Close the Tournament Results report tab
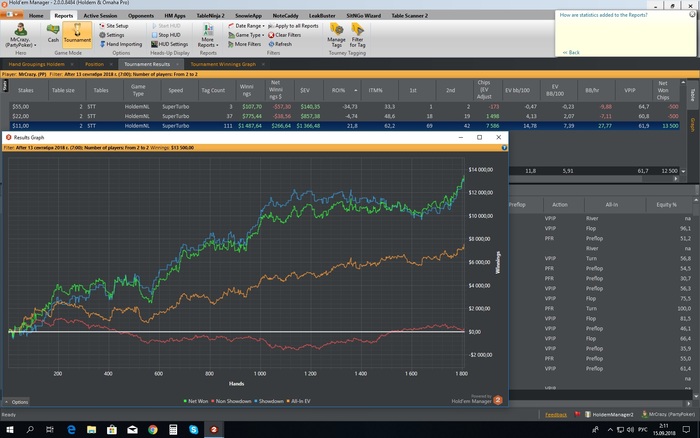Screen dimensions: 700x438 coord(177,64)
